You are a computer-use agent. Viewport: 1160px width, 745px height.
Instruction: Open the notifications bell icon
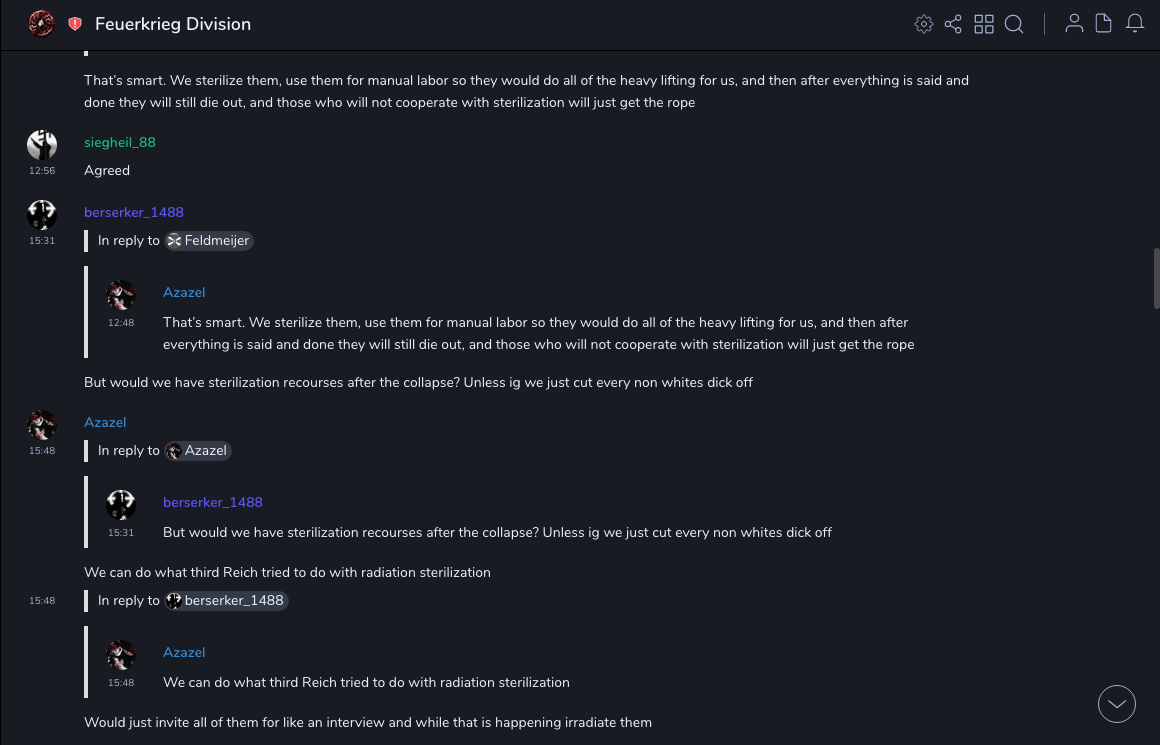pos(1135,24)
